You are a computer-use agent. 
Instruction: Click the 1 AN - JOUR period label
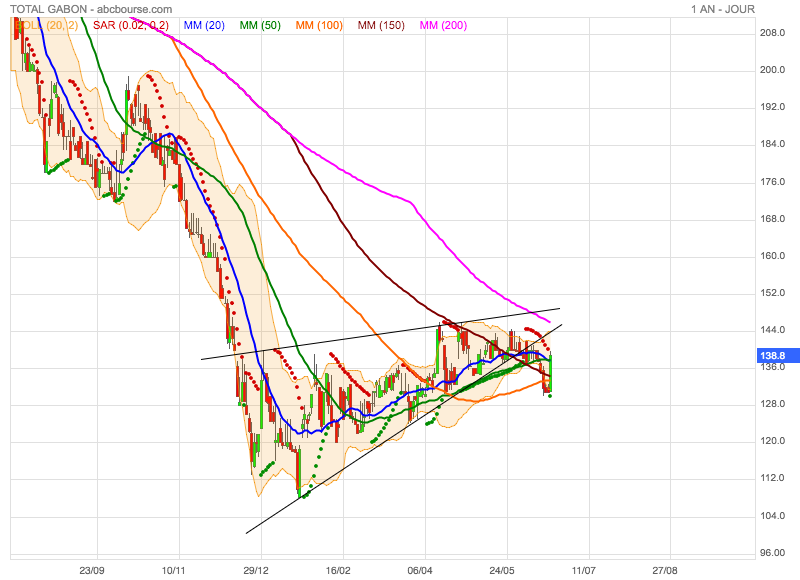(x=723, y=9)
